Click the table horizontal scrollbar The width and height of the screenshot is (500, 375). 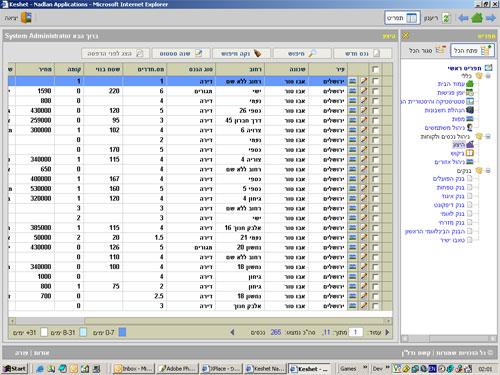click(200, 321)
